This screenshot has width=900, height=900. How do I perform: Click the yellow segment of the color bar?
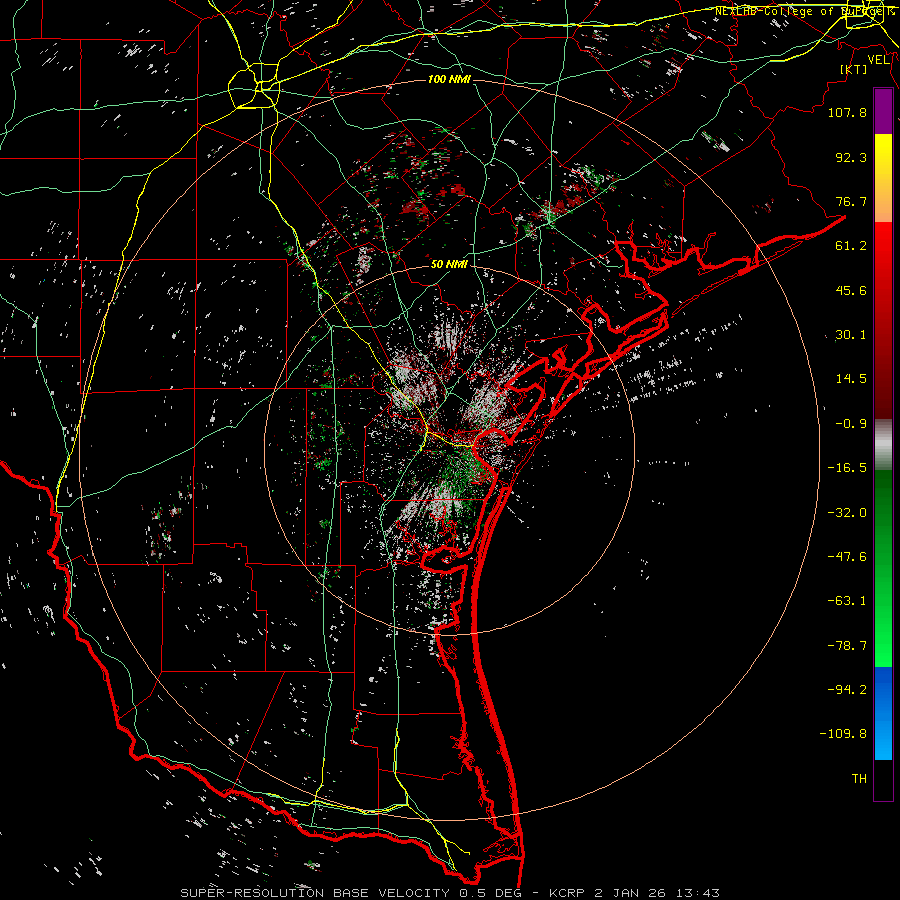[x=883, y=155]
